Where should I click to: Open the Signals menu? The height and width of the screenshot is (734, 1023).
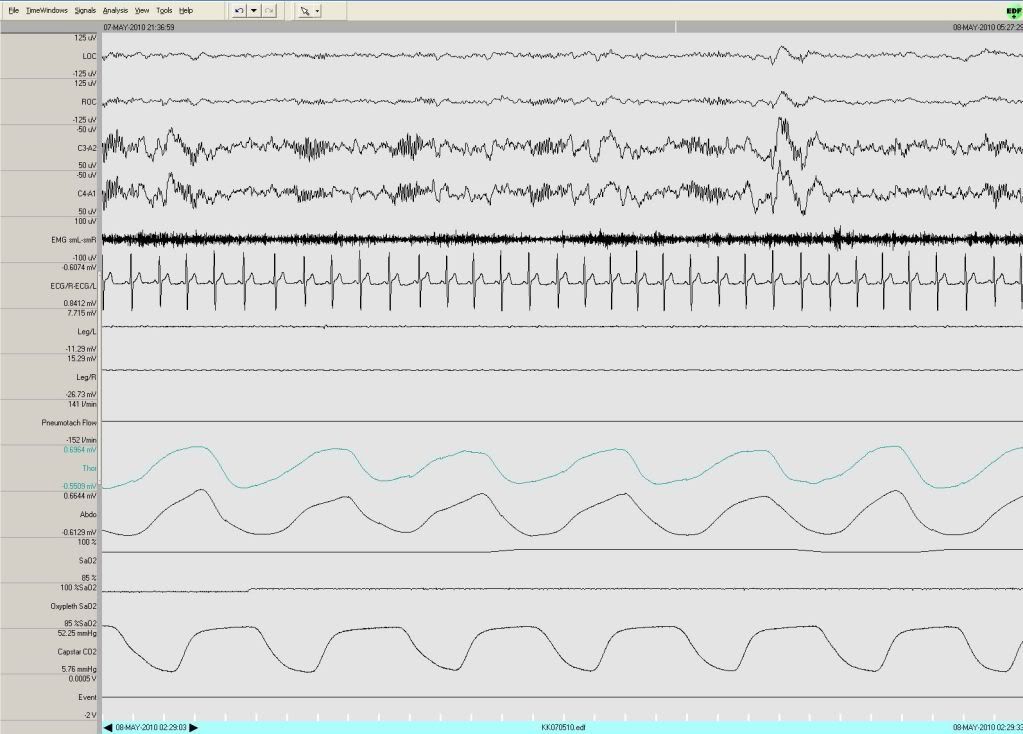pyautogui.click(x=85, y=10)
